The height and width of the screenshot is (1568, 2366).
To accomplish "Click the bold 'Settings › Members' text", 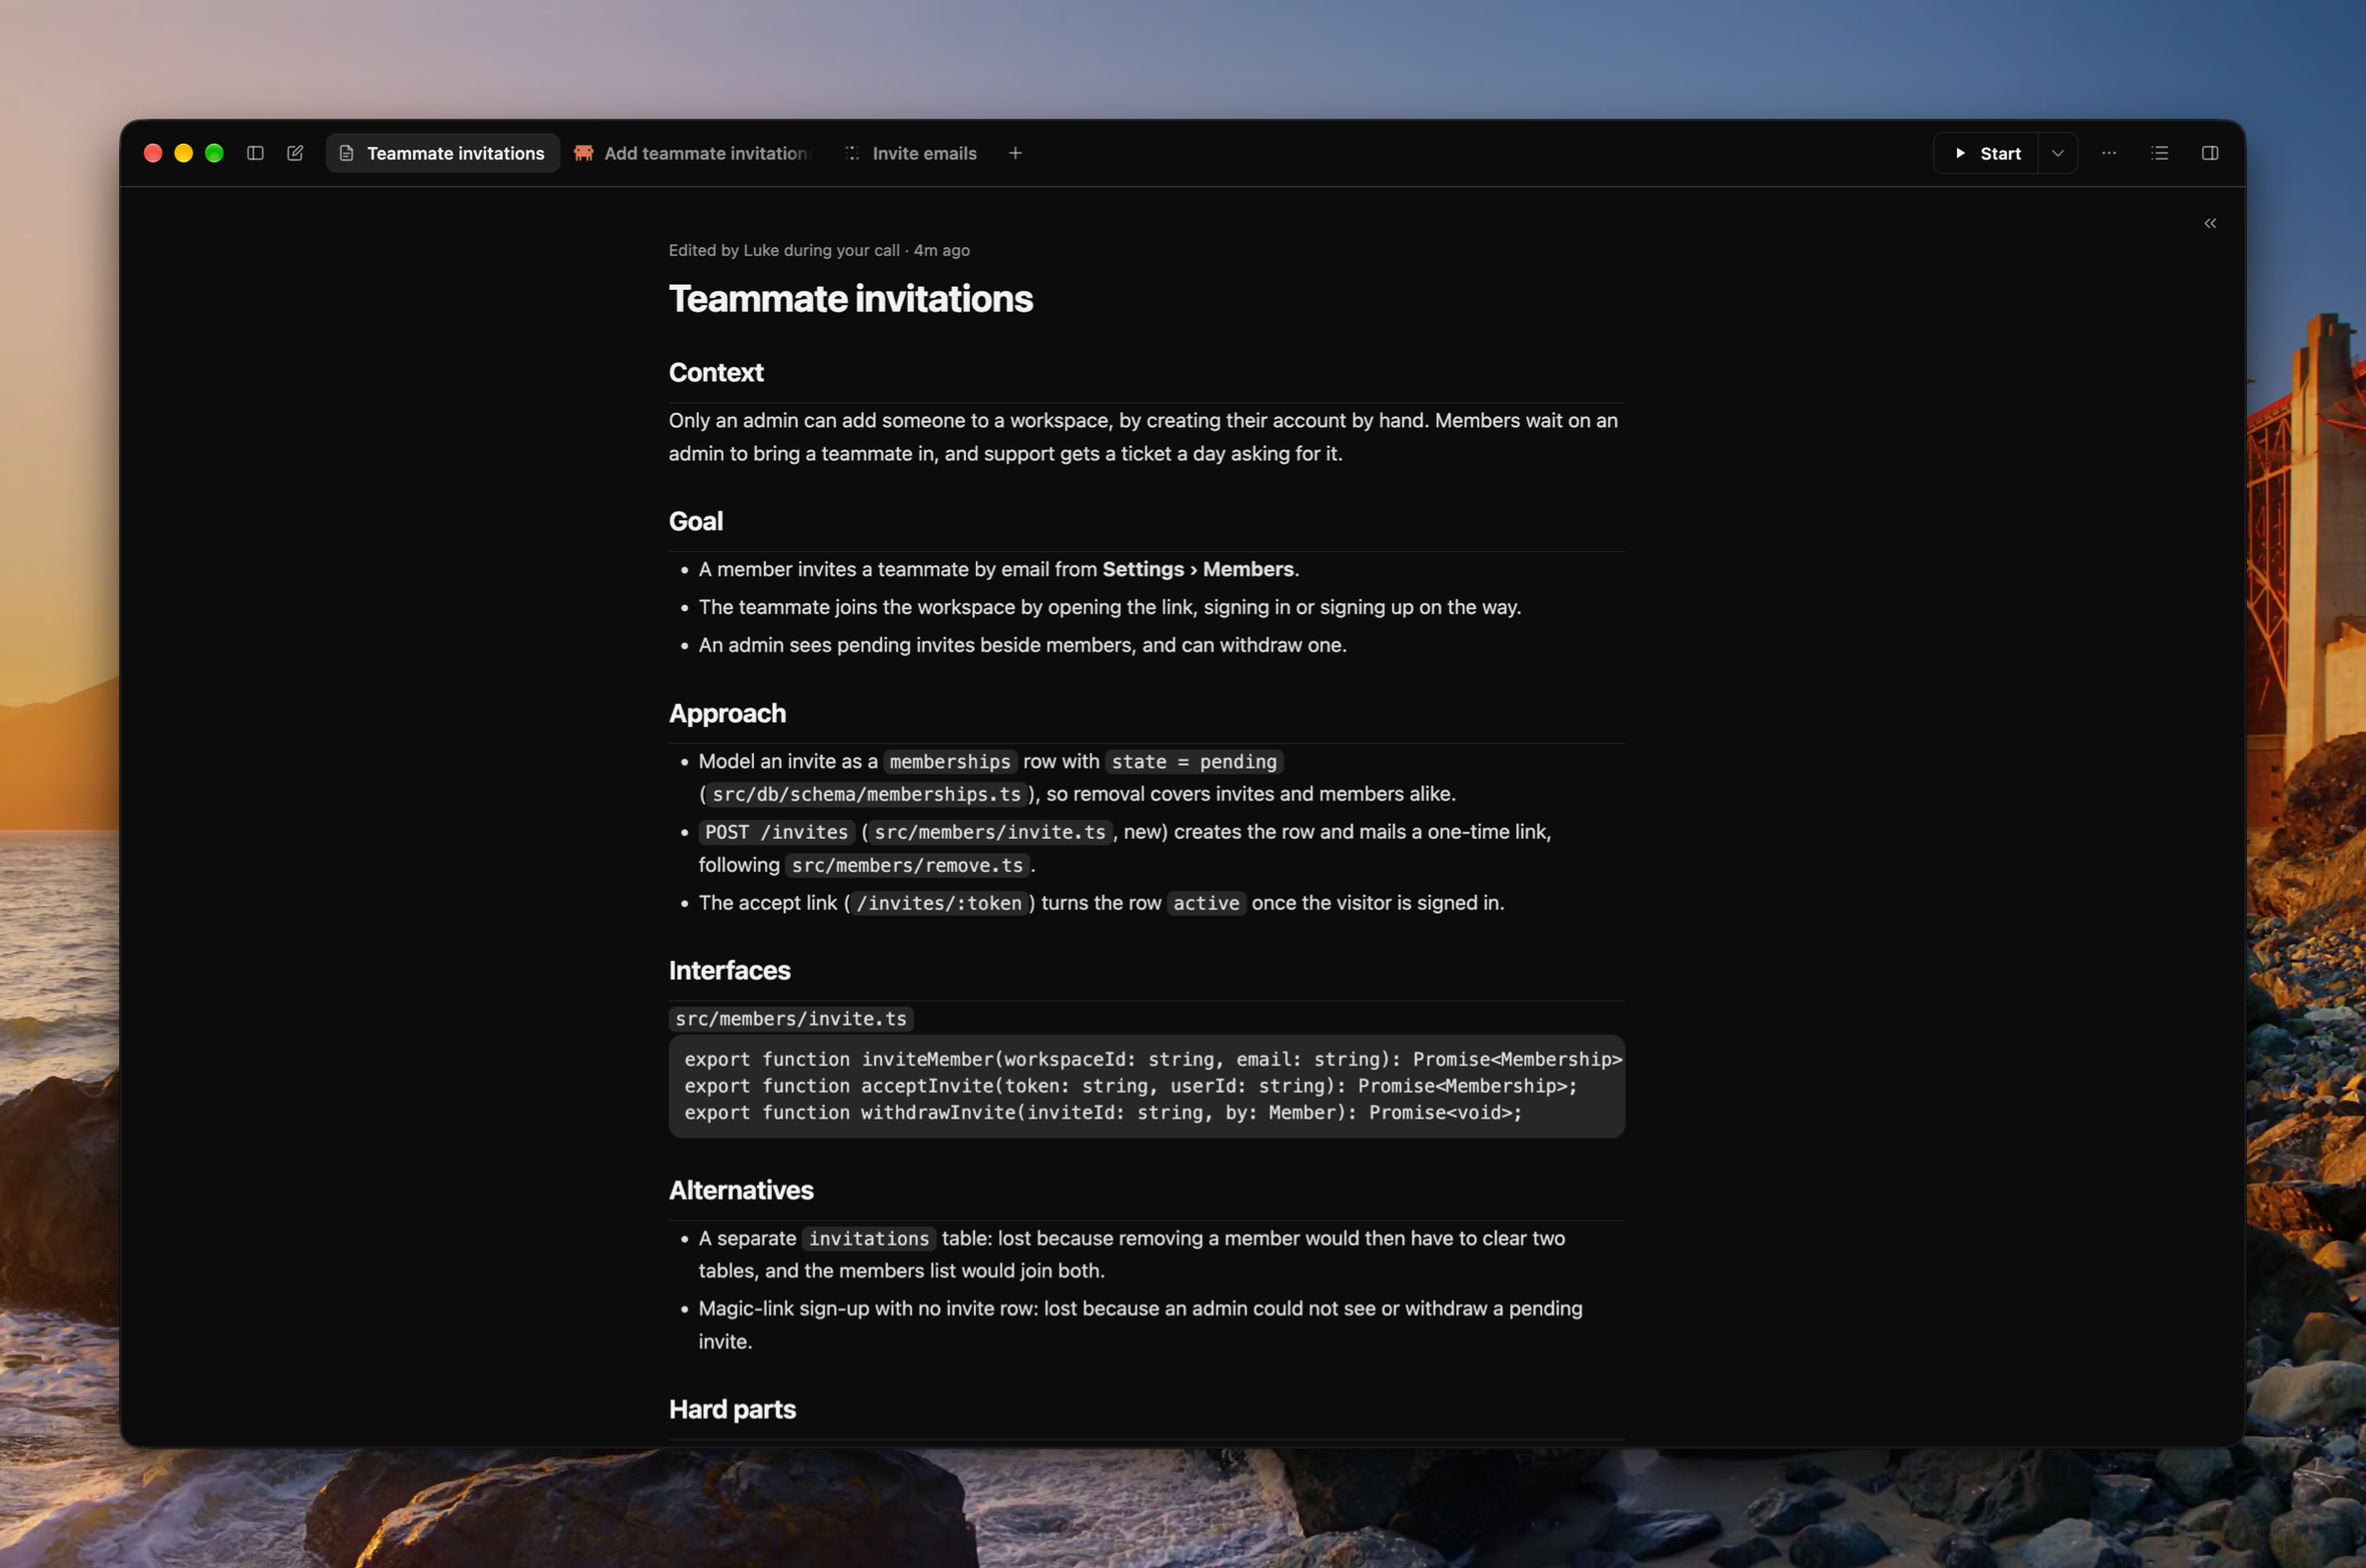I will pos(1198,569).
